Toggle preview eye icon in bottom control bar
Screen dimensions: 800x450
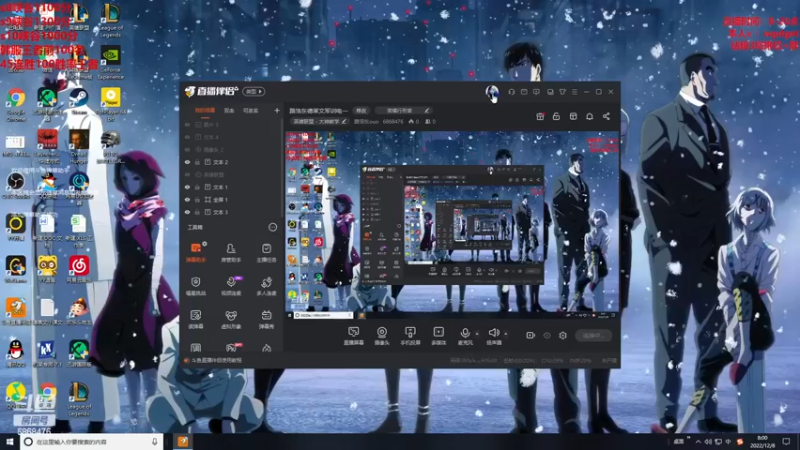point(547,335)
